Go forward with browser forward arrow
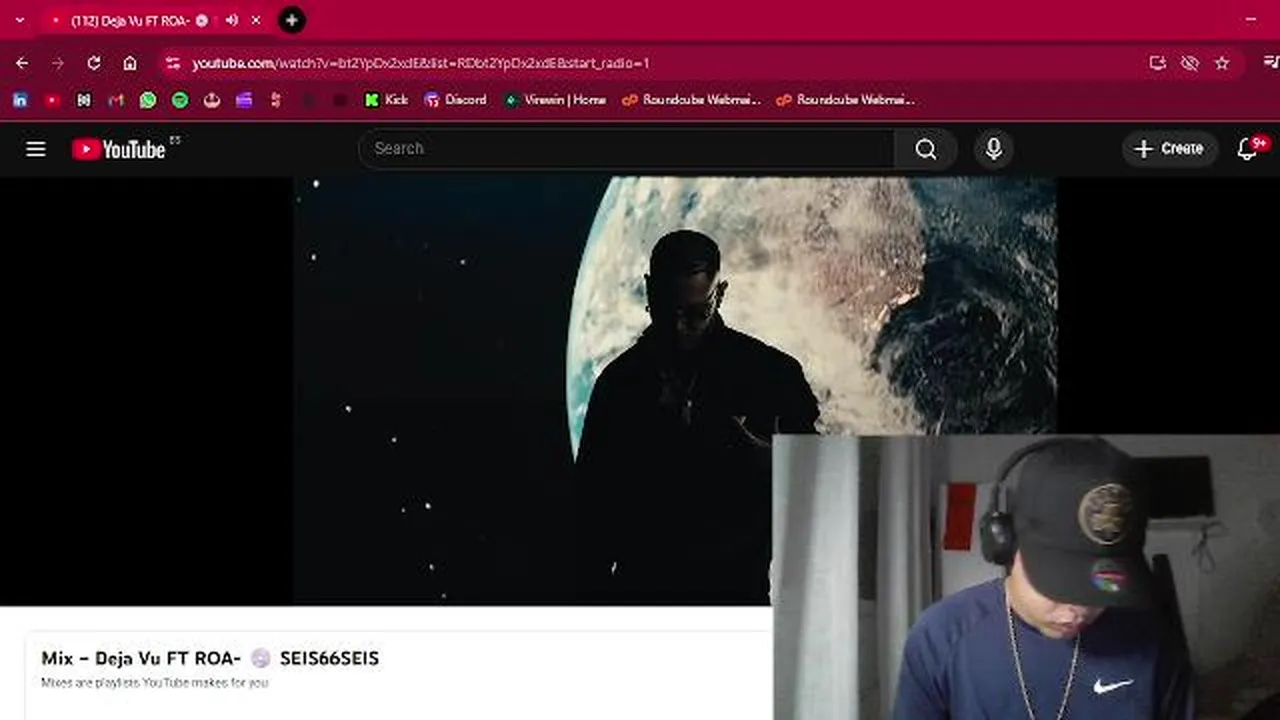This screenshot has width=1280, height=720. pyautogui.click(x=58, y=63)
